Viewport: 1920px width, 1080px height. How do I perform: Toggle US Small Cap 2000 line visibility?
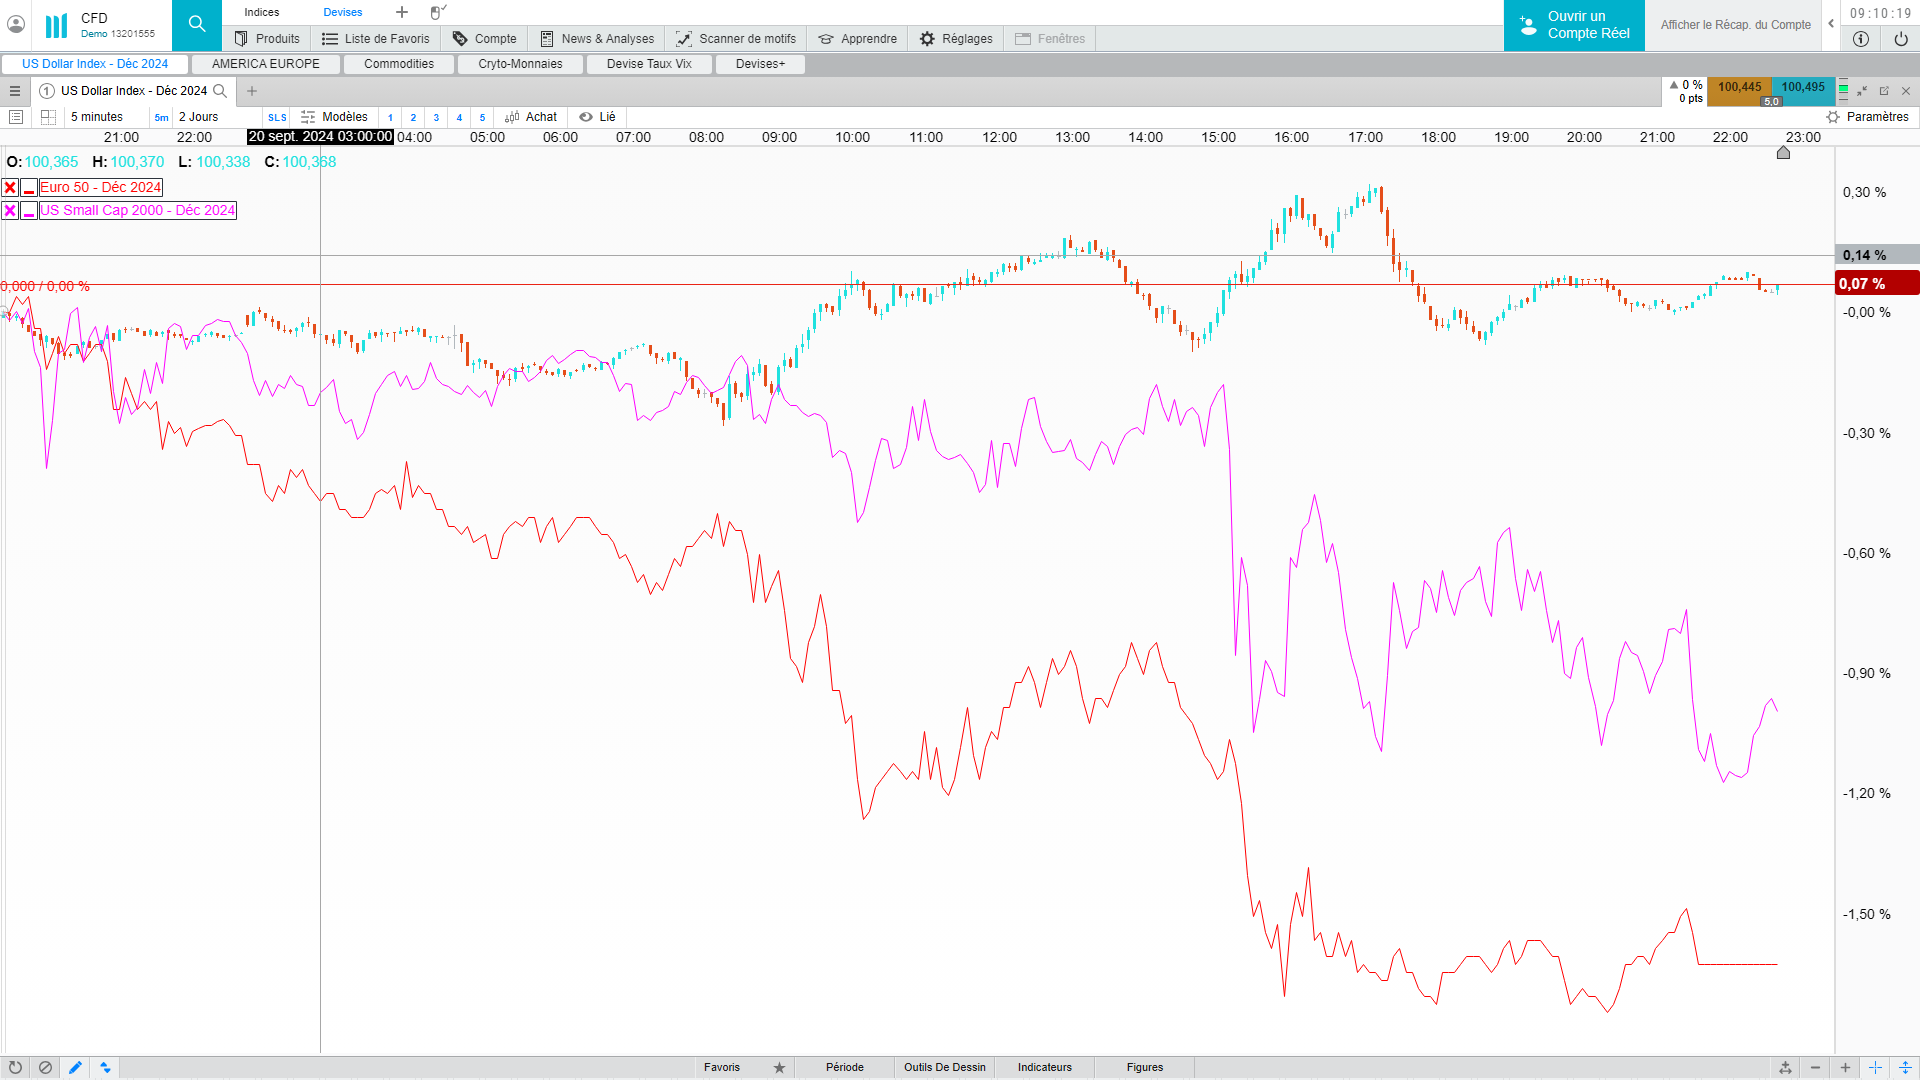(29, 210)
